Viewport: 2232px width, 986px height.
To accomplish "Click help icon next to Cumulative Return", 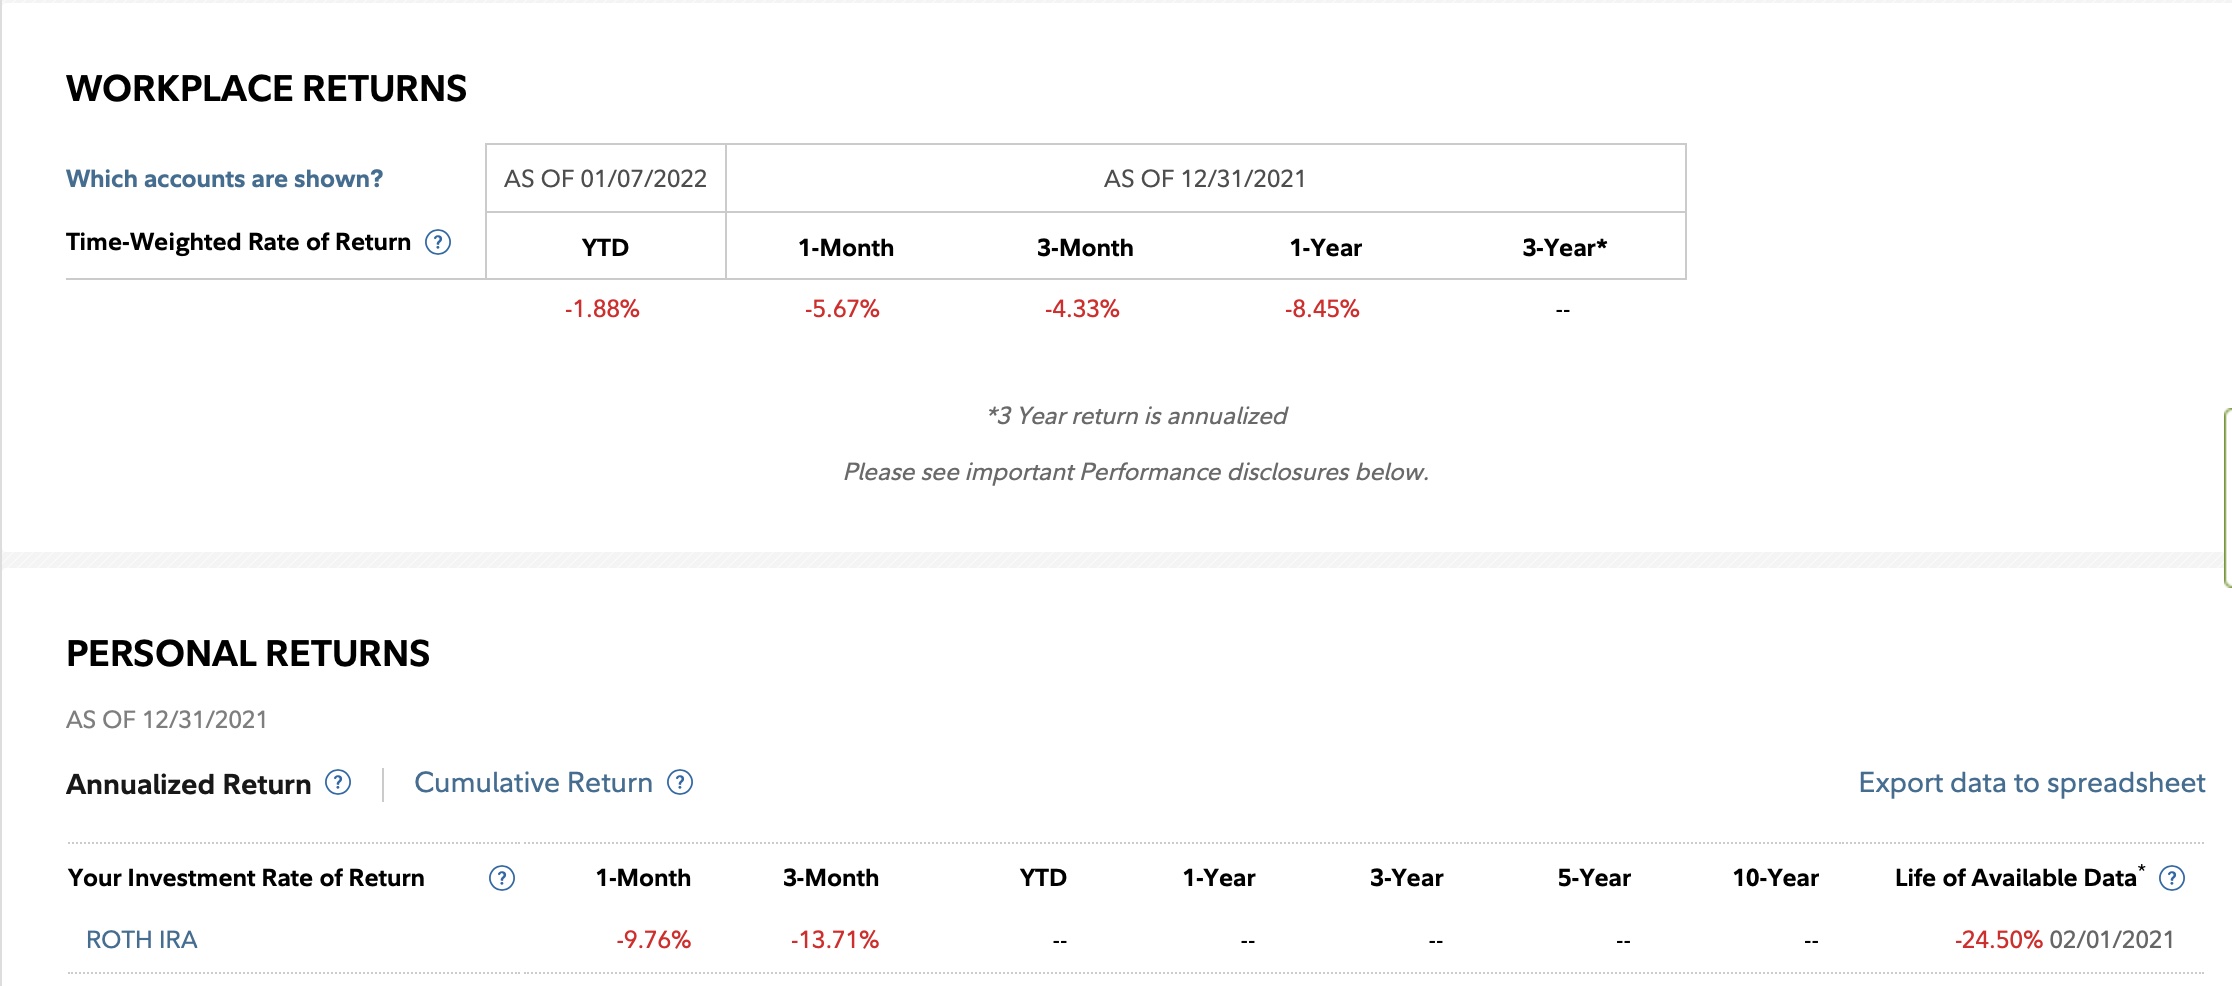I will [680, 783].
